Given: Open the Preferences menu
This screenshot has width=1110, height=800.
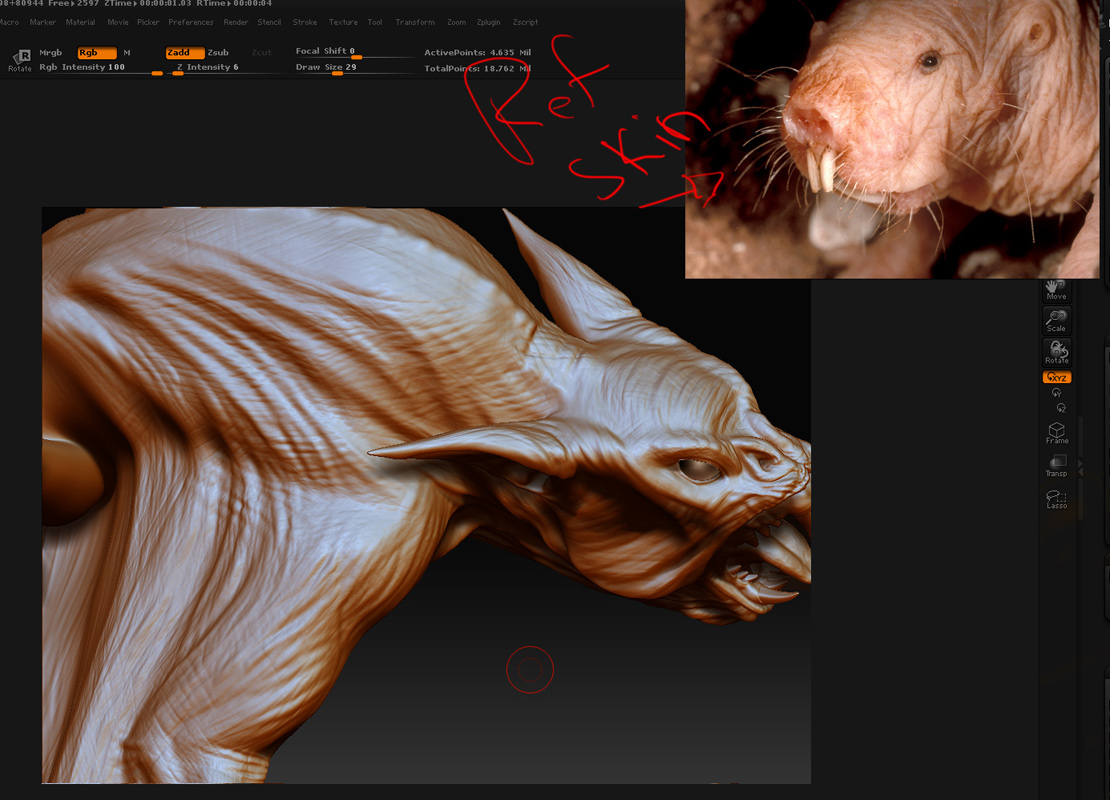Looking at the screenshot, I should [x=190, y=22].
